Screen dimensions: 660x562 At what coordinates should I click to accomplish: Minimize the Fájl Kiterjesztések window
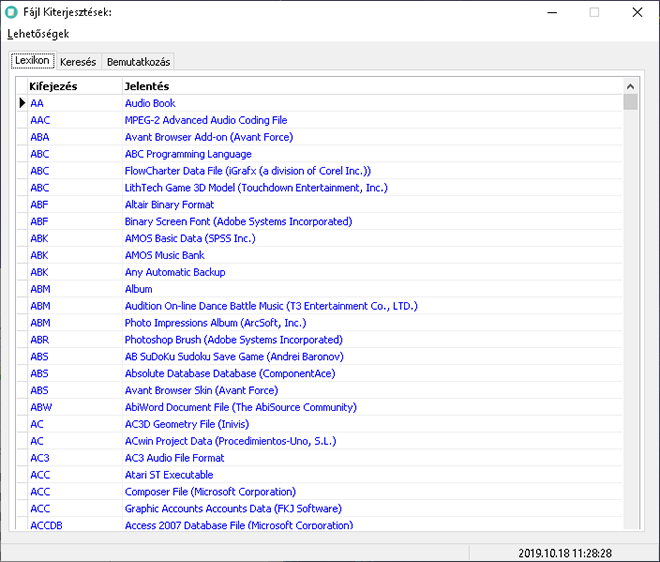552,13
